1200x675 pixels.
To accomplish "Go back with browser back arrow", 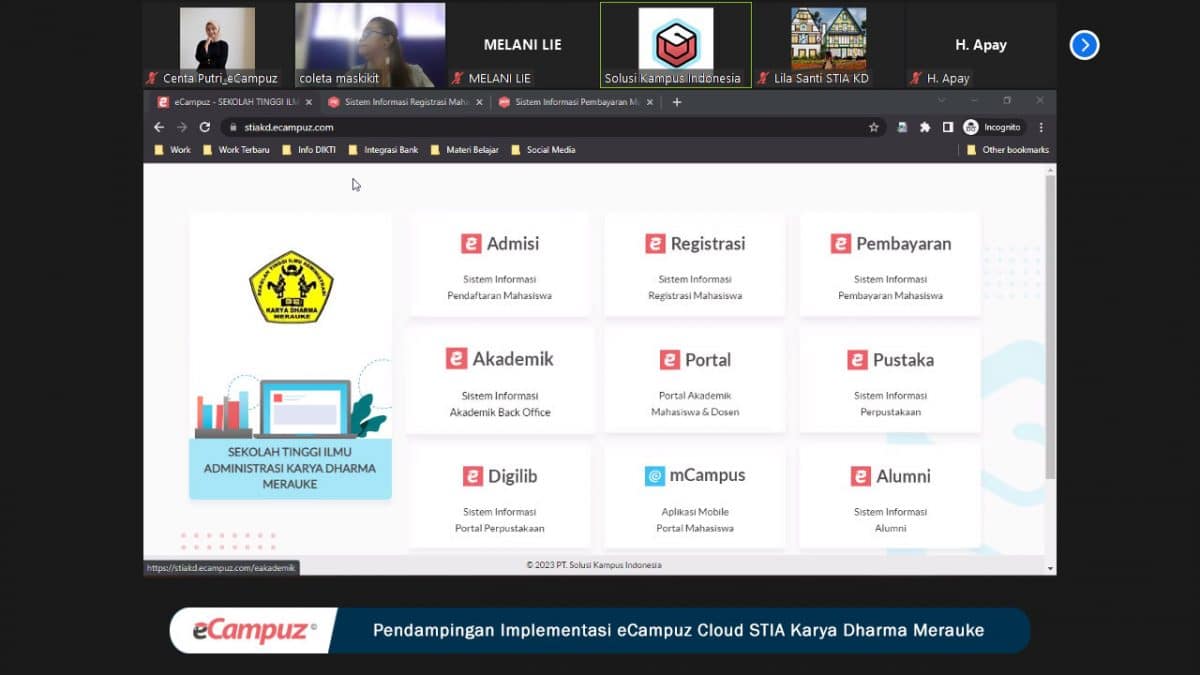I will point(159,127).
